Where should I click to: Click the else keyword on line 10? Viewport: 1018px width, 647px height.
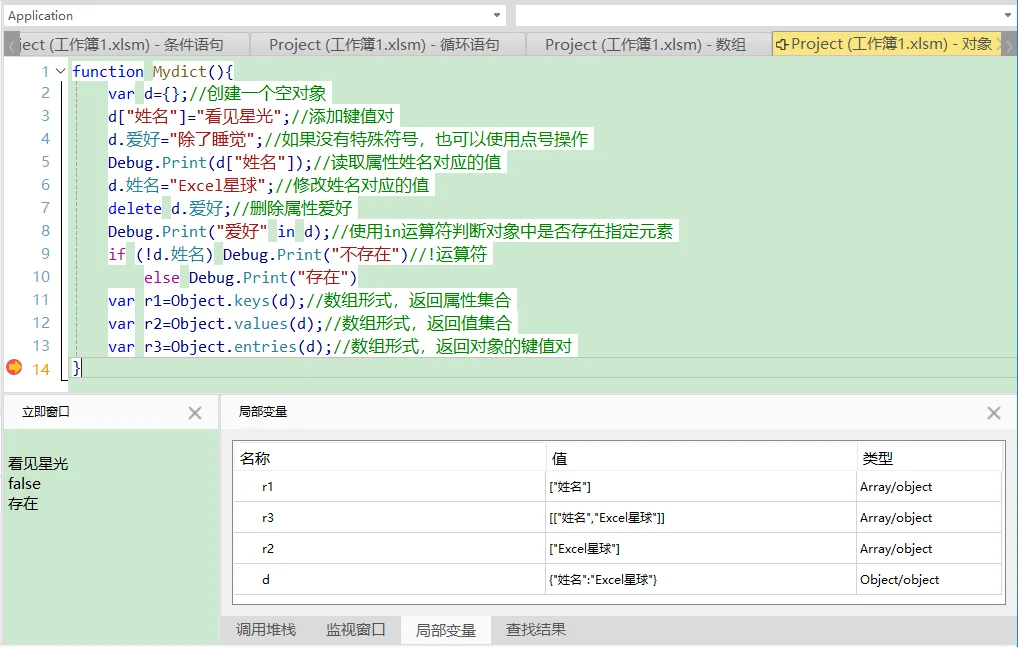coord(162,278)
